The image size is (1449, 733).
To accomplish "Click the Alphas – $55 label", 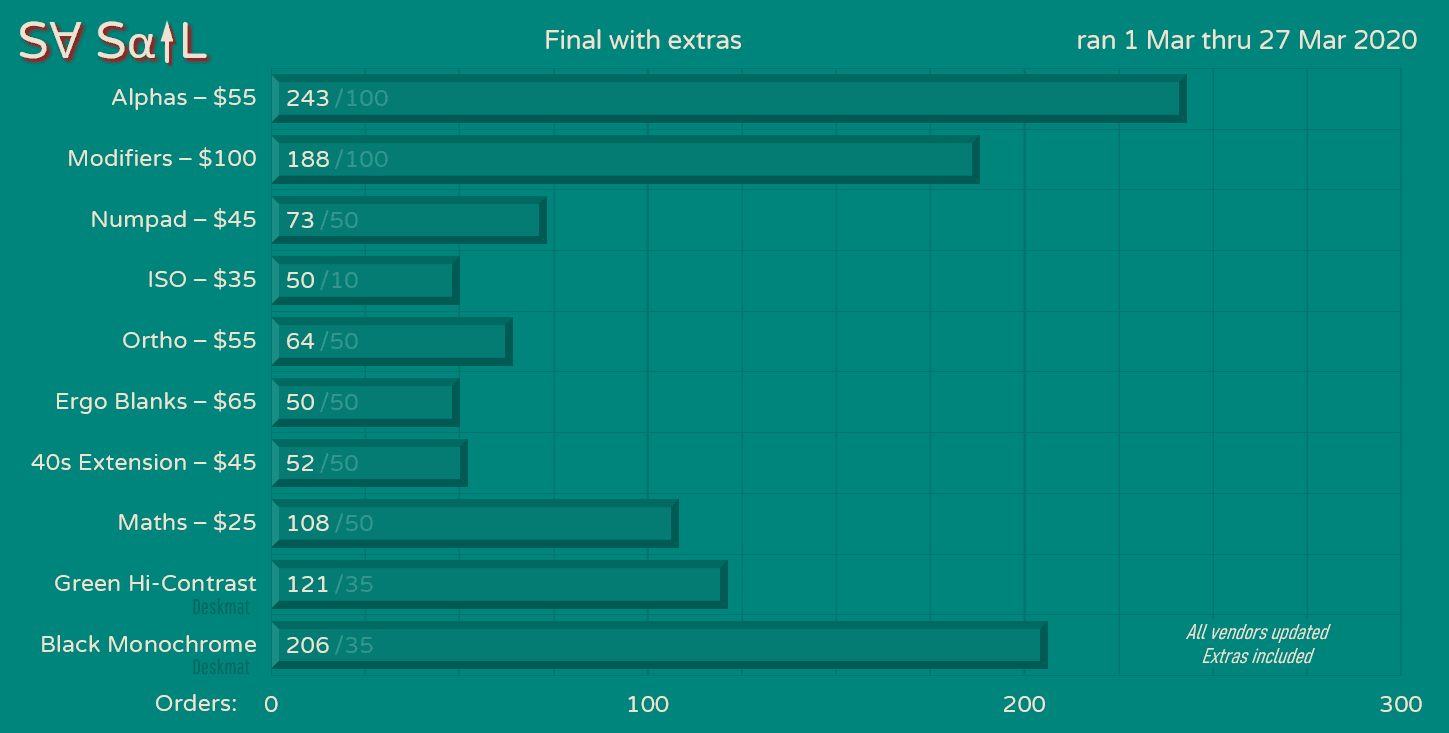I will pos(183,97).
